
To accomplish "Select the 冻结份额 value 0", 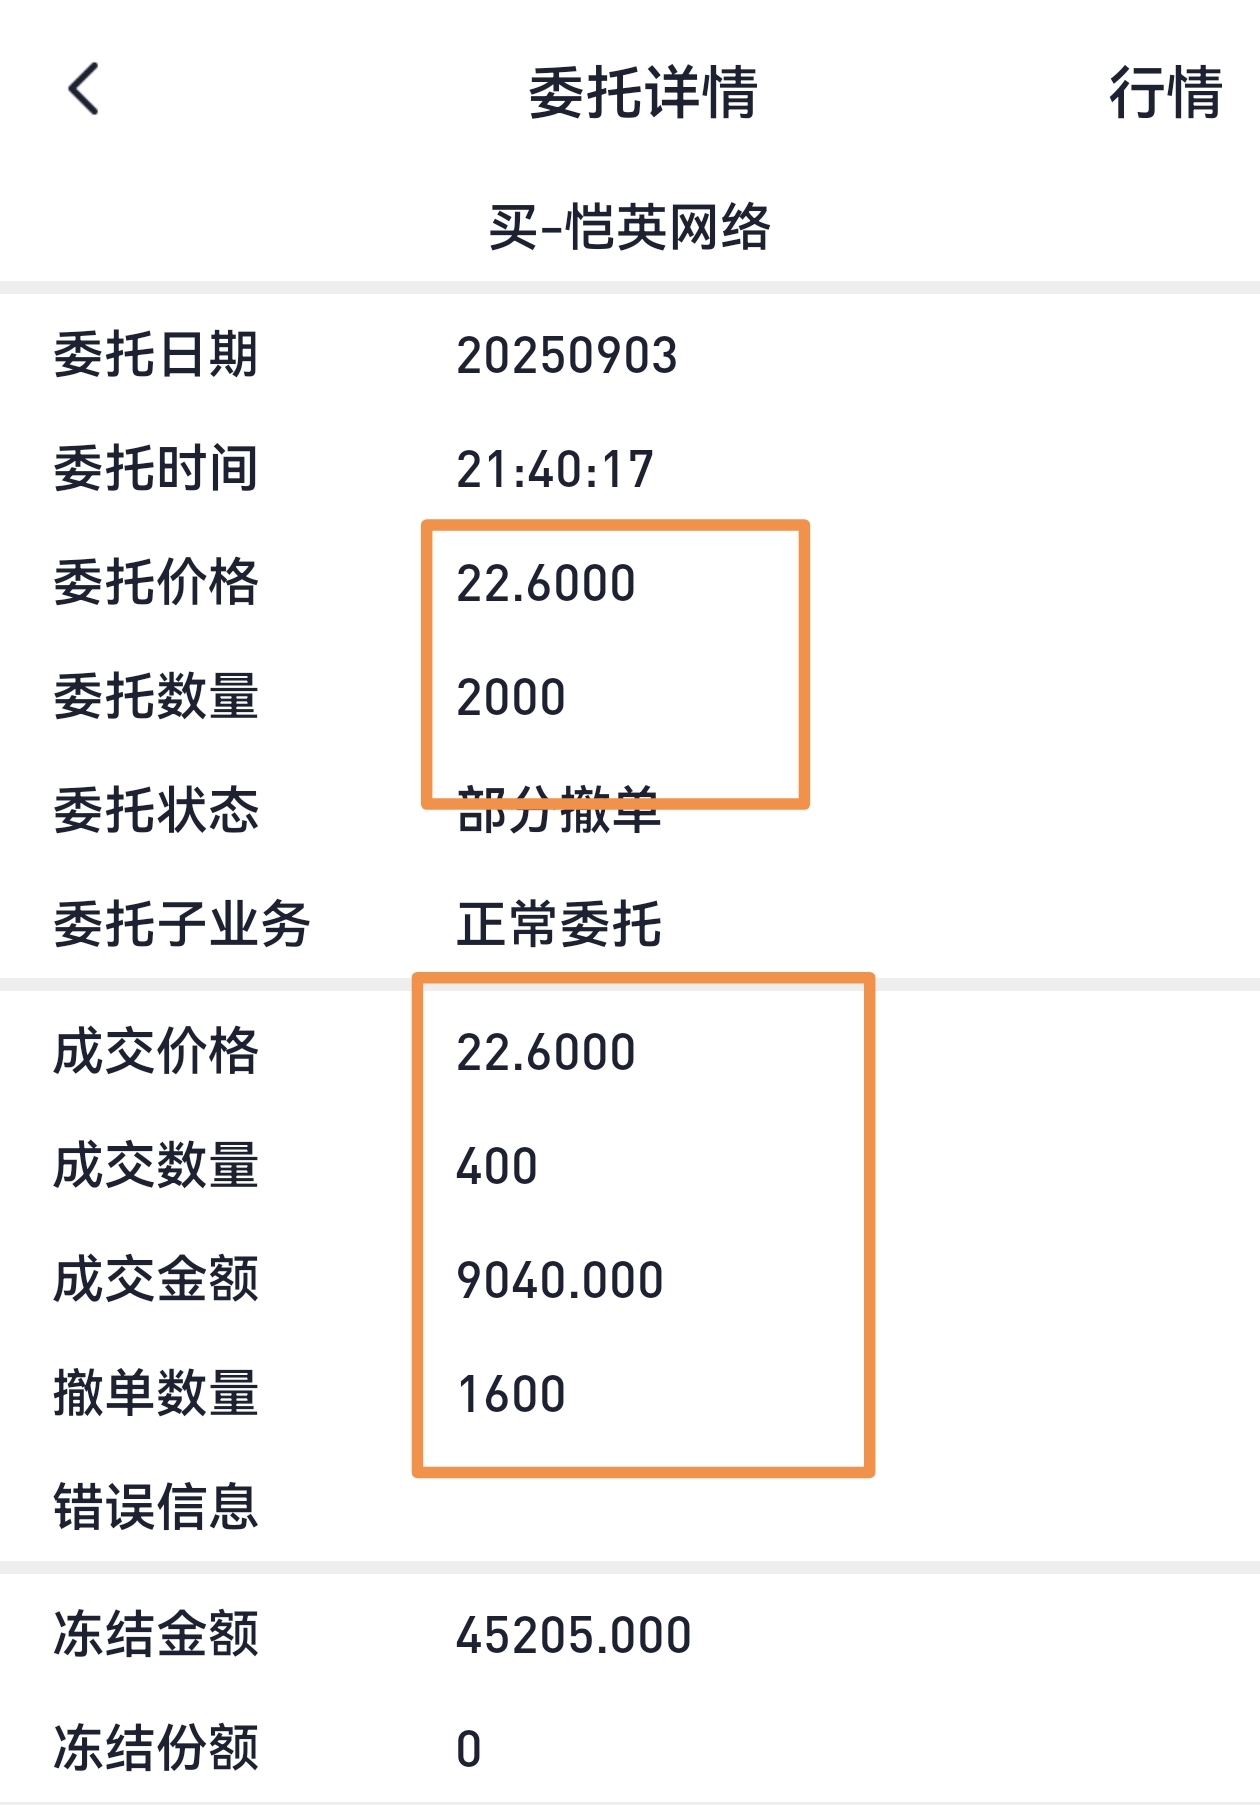I will point(469,1750).
